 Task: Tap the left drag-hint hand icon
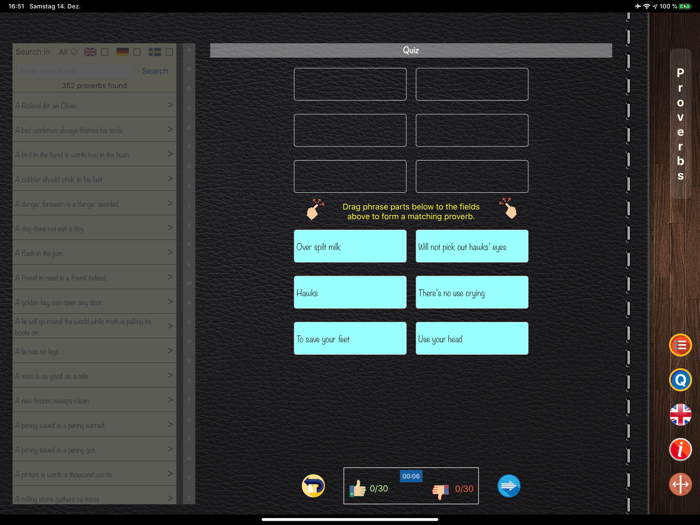(315, 209)
